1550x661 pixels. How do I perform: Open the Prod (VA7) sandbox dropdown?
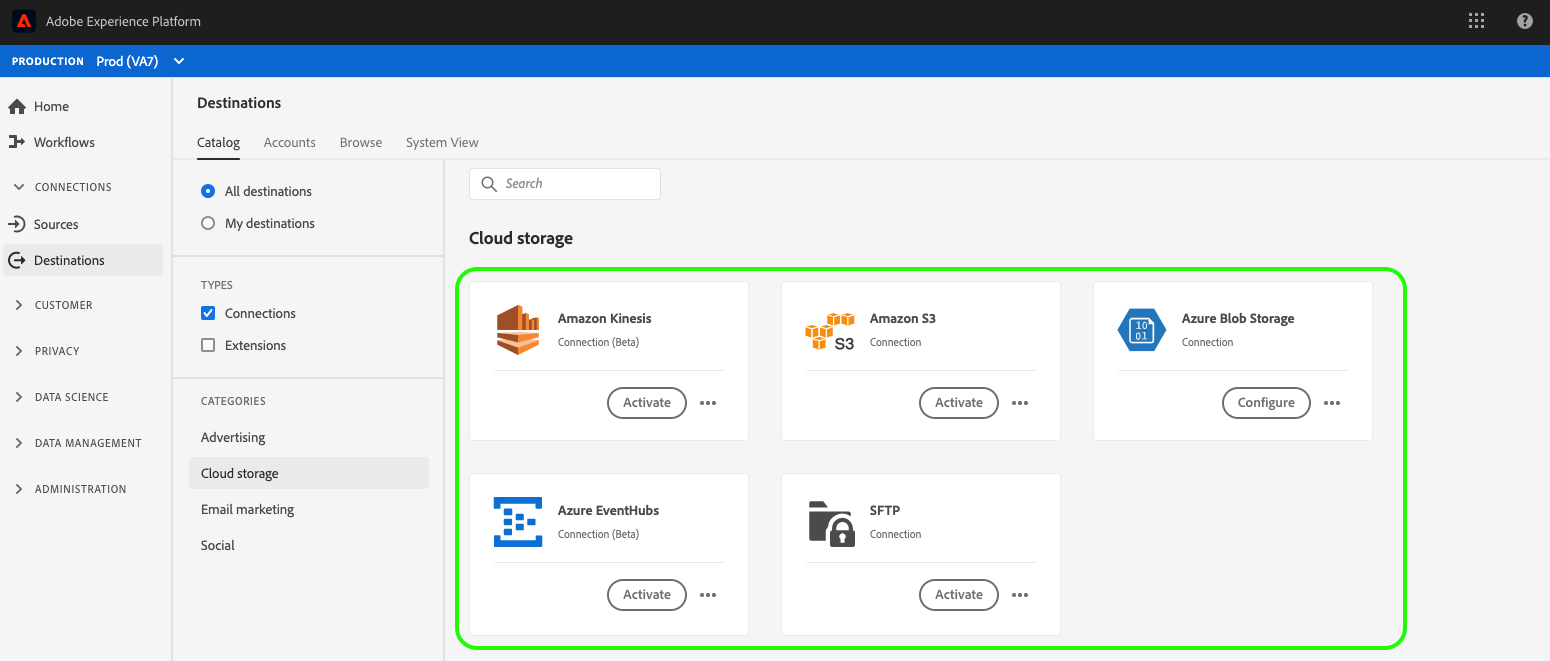141,61
